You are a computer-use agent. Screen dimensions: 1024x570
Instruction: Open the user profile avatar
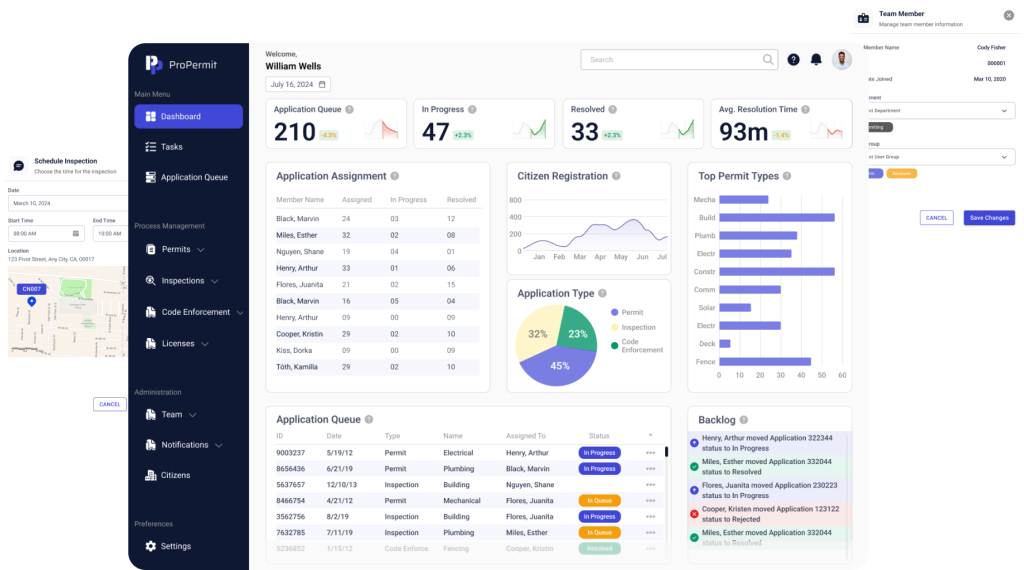pos(842,60)
